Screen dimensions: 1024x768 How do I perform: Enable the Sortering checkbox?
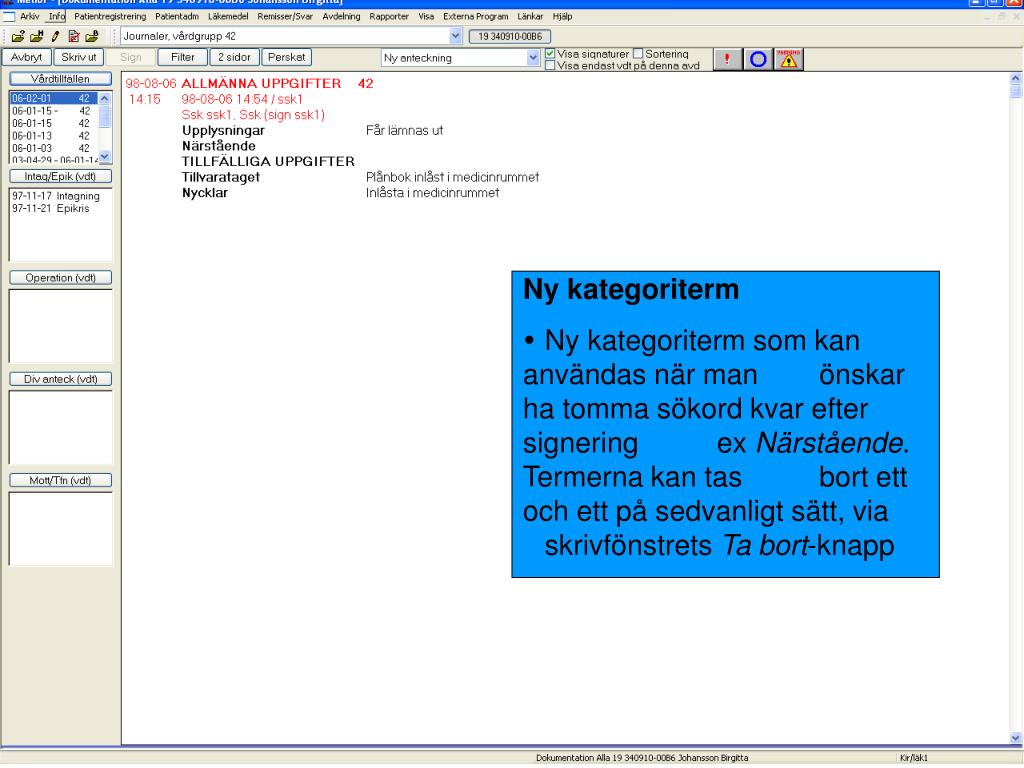coord(638,54)
